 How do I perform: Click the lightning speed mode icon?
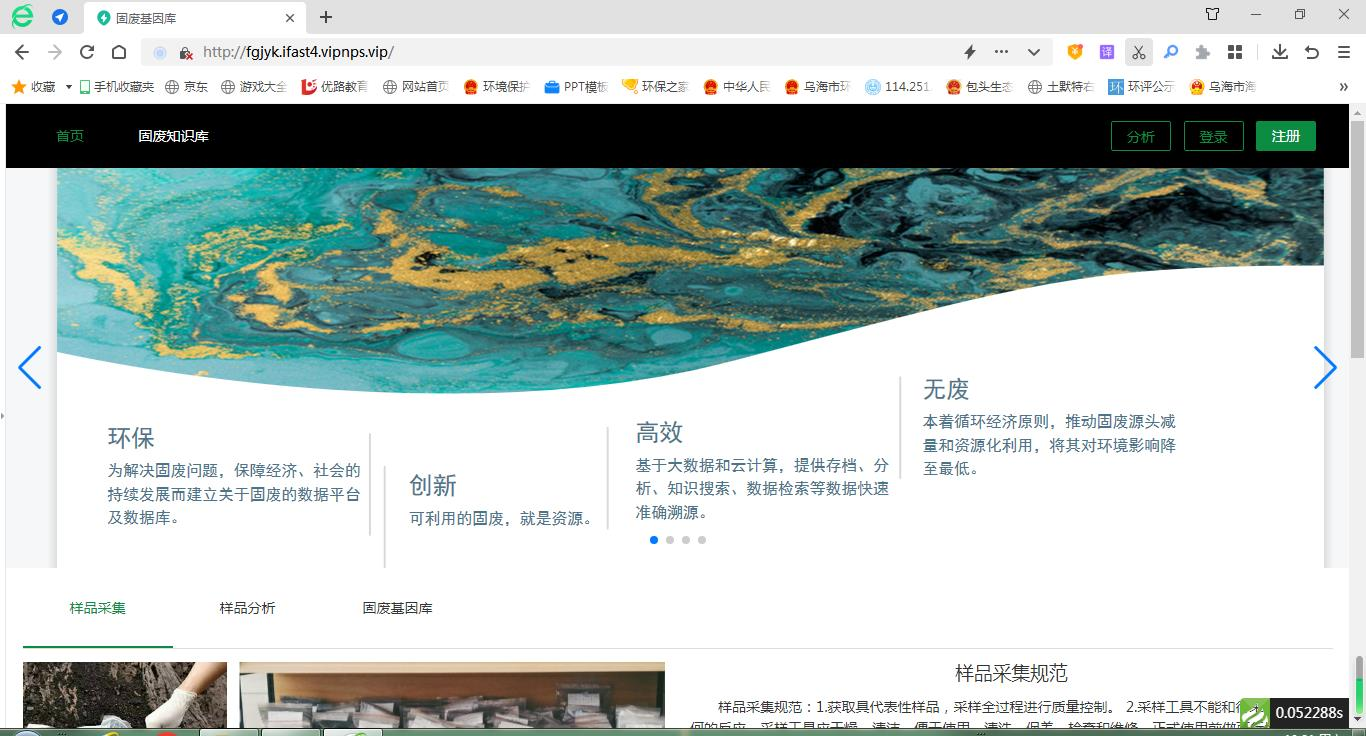tap(969, 52)
